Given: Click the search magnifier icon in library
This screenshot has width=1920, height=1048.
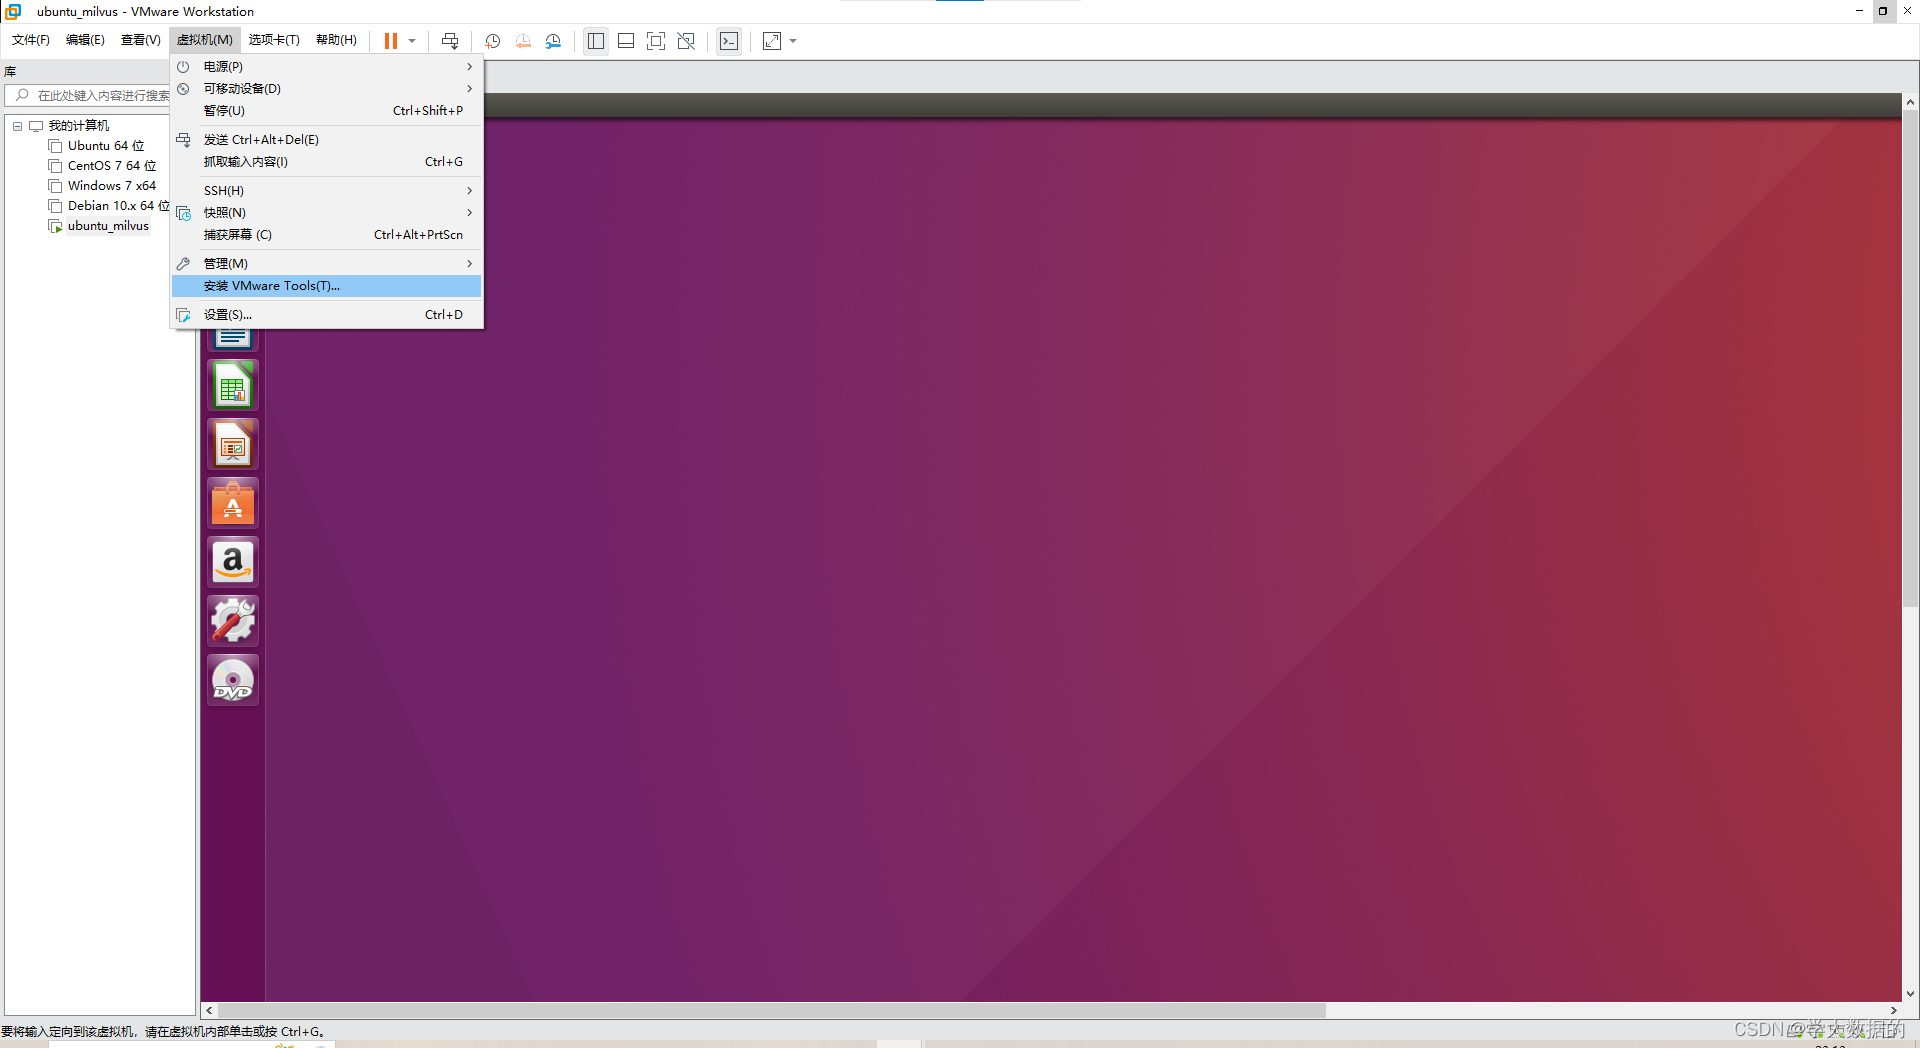Looking at the screenshot, I should tap(22, 96).
